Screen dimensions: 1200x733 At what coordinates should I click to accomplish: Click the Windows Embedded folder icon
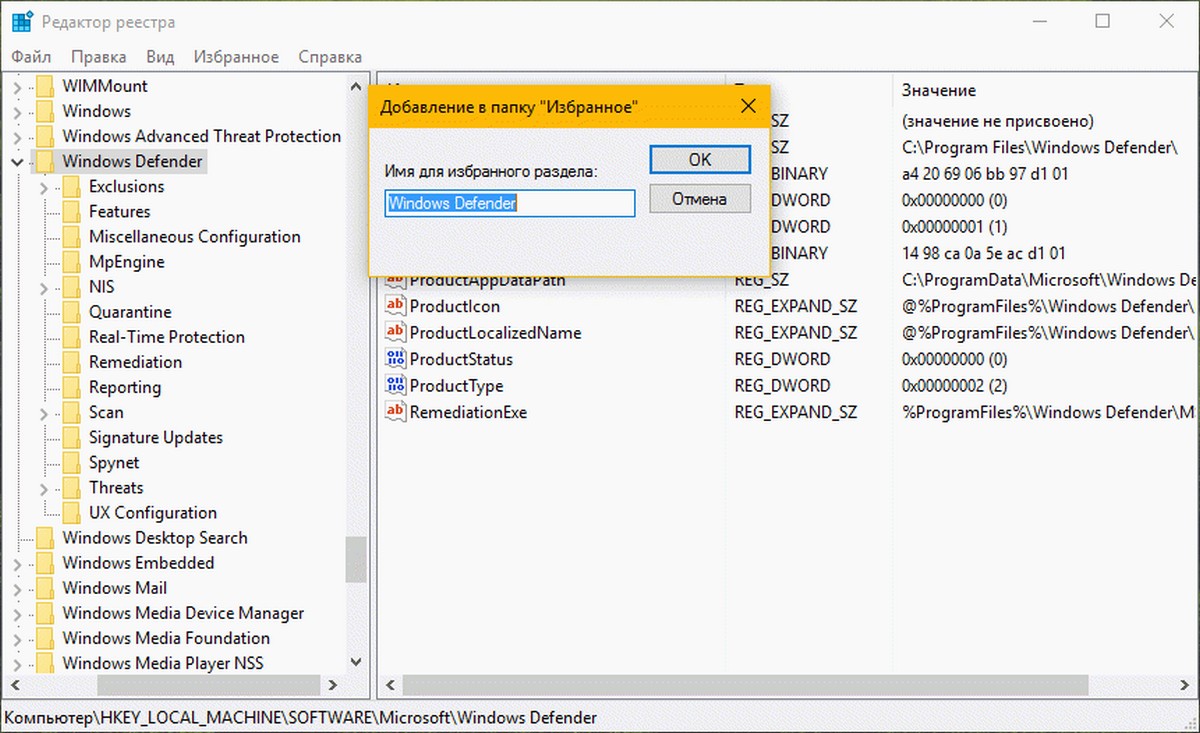pyautogui.click(x=43, y=563)
